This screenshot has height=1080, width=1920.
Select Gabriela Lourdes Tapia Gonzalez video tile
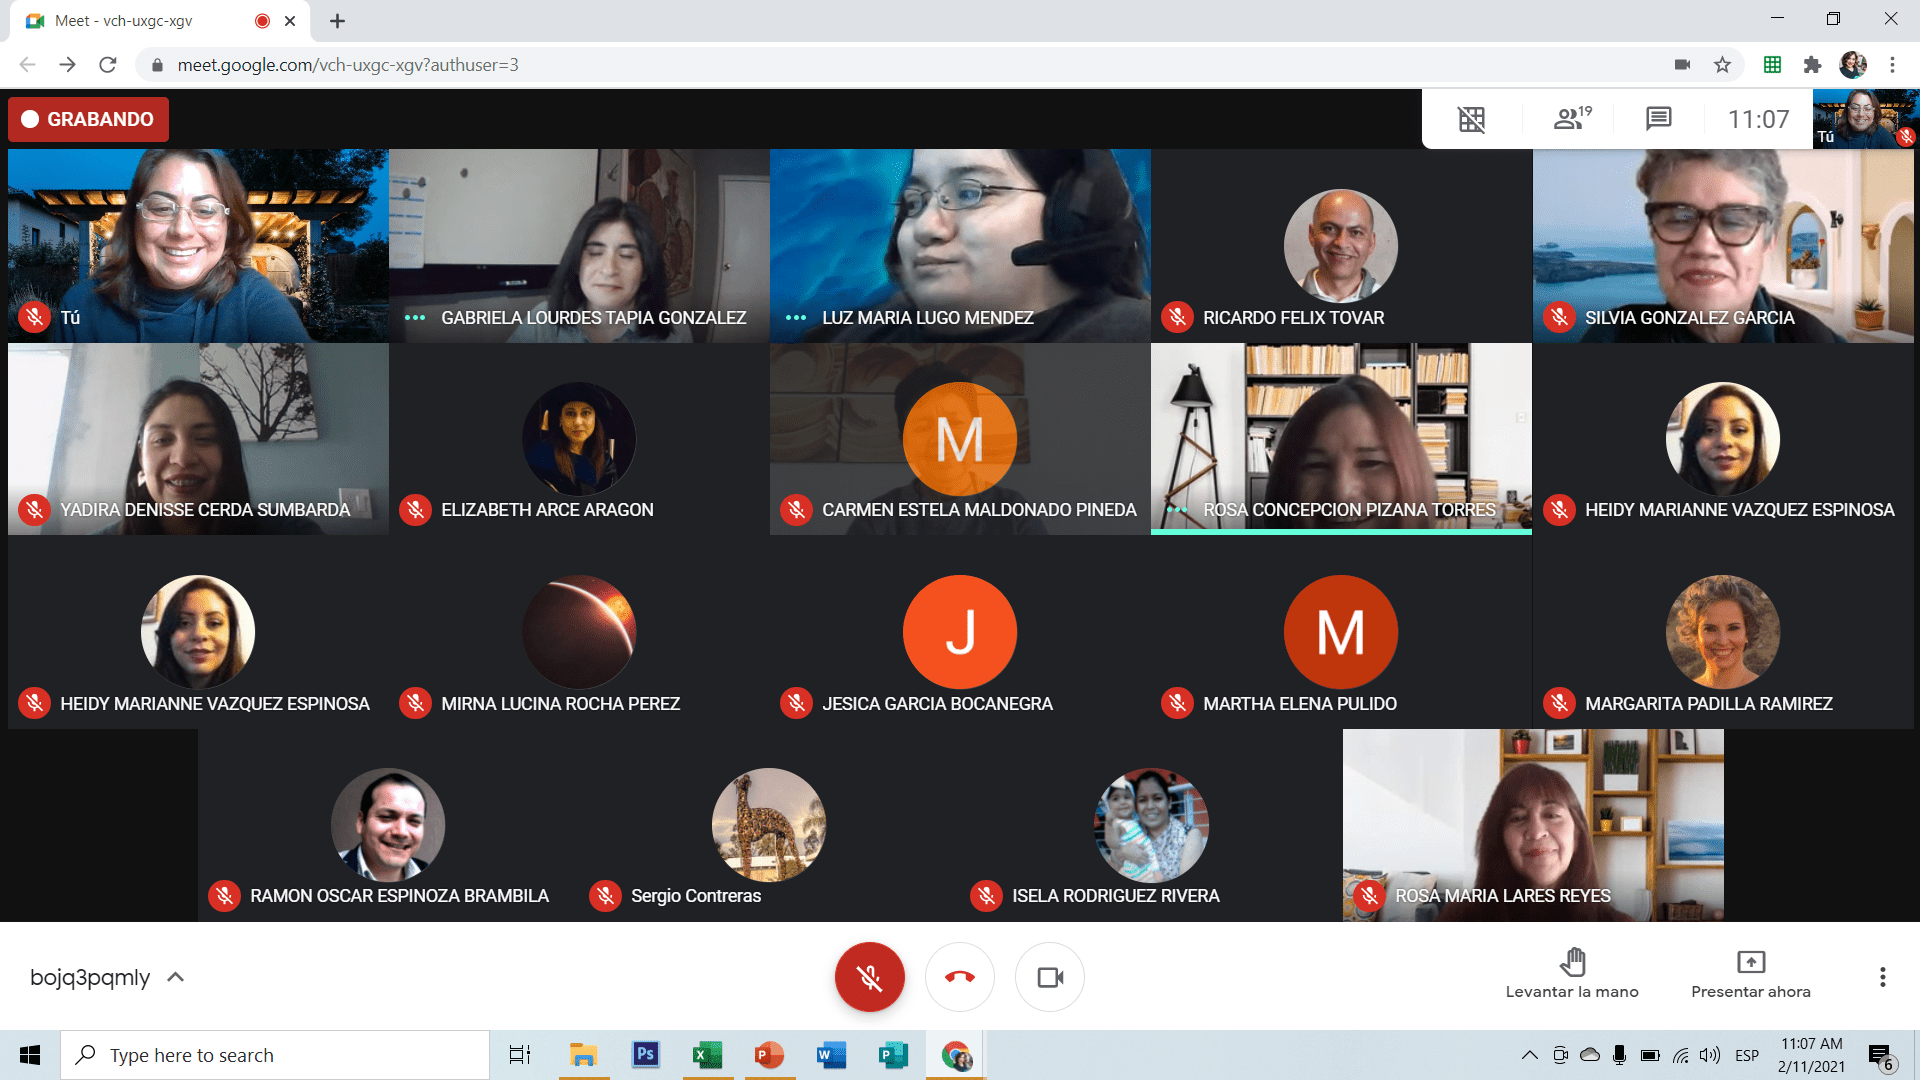[x=579, y=246]
